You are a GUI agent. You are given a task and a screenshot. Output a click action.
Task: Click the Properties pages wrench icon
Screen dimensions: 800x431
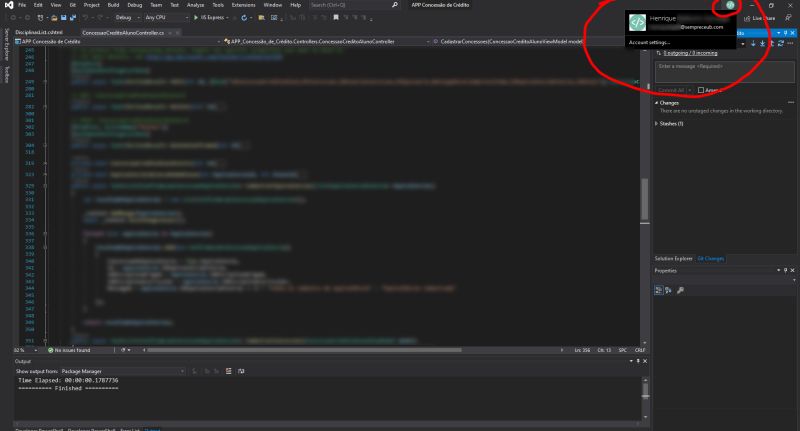[680, 290]
